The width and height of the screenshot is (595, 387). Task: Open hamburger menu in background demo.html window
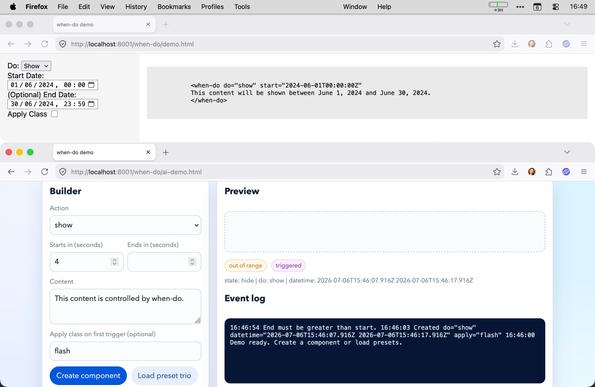584,44
